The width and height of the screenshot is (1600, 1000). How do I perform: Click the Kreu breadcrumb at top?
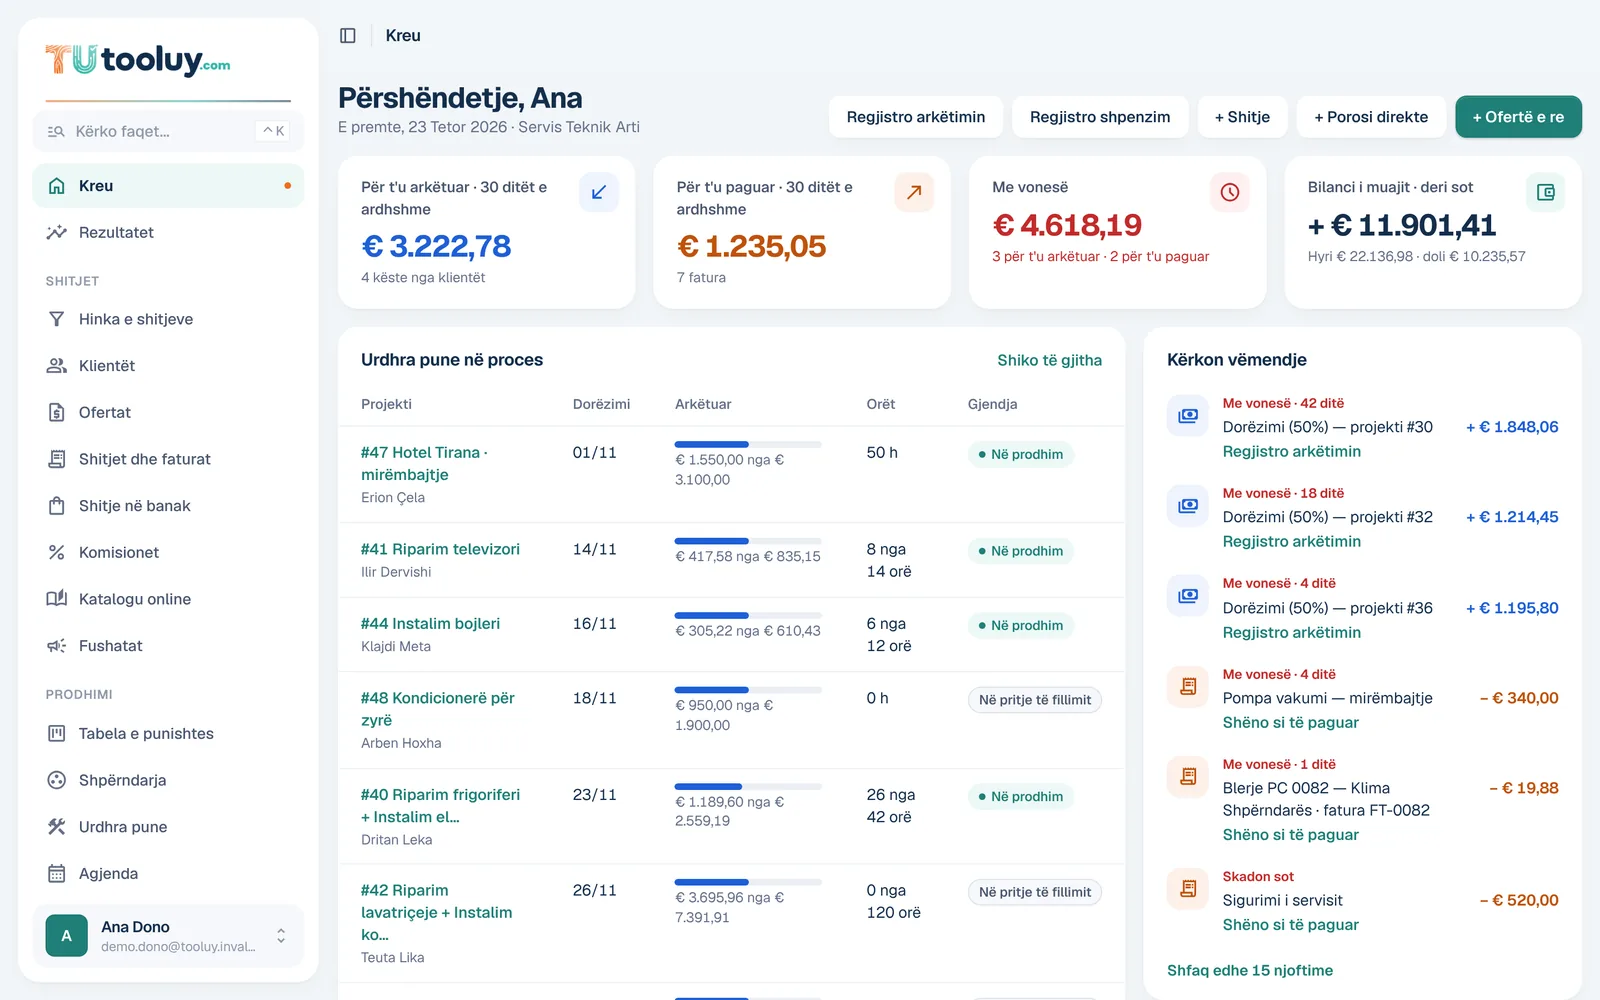point(403,36)
